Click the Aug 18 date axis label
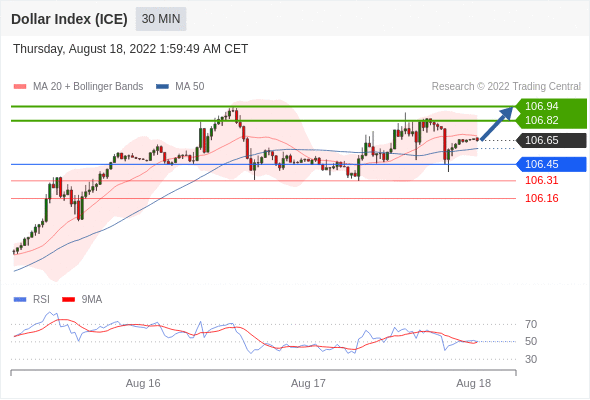 coord(473,383)
